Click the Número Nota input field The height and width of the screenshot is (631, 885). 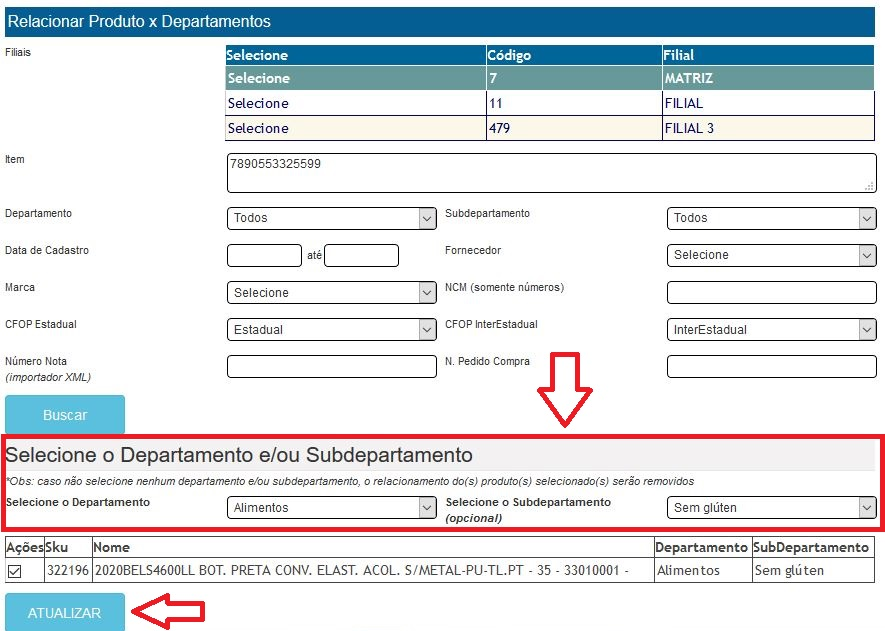tap(332, 366)
